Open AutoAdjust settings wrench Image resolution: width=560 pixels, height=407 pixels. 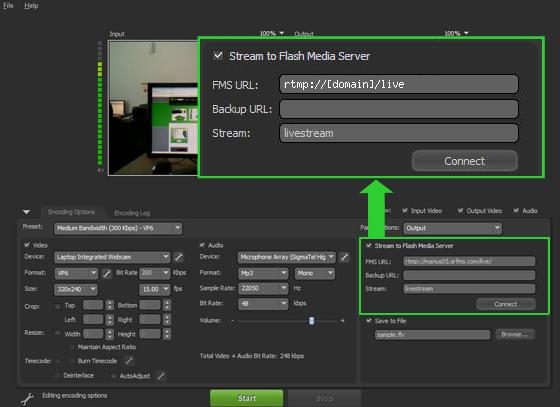161,376
